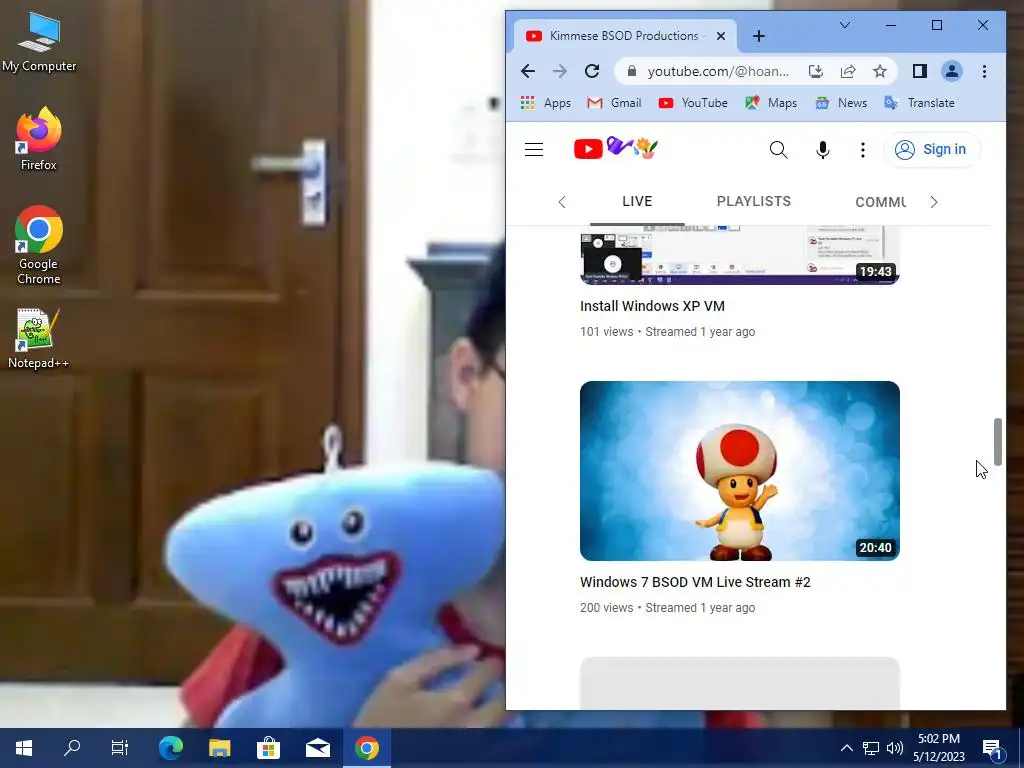Click the address bar URL field
Screen dimensions: 1024x768
coord(718,71)
